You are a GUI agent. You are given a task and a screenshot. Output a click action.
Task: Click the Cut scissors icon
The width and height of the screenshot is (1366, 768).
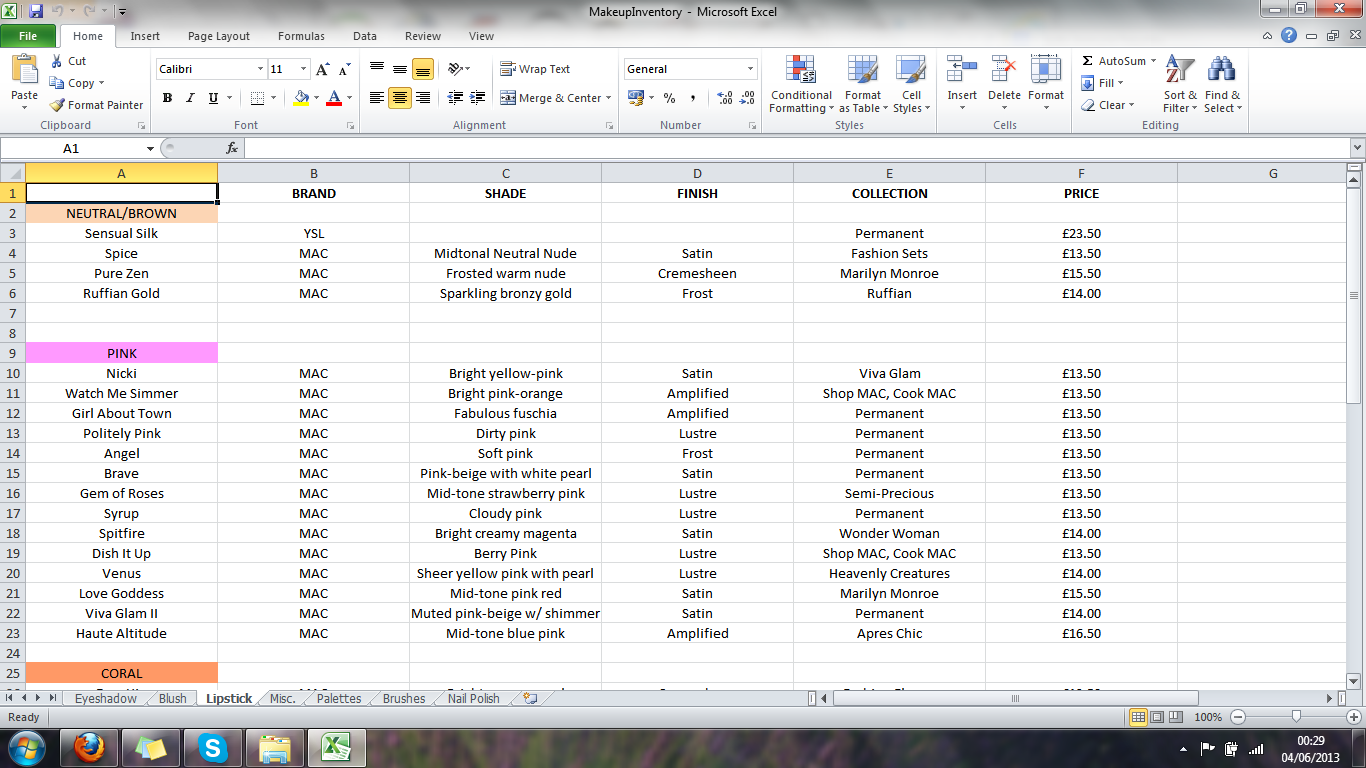(57, 61)
